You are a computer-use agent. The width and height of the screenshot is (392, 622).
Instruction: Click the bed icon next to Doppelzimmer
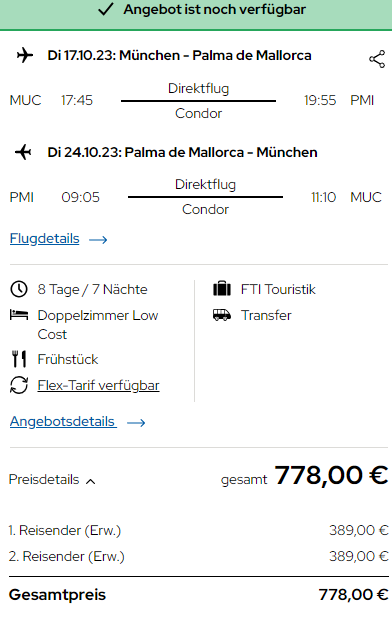point(19,315)
